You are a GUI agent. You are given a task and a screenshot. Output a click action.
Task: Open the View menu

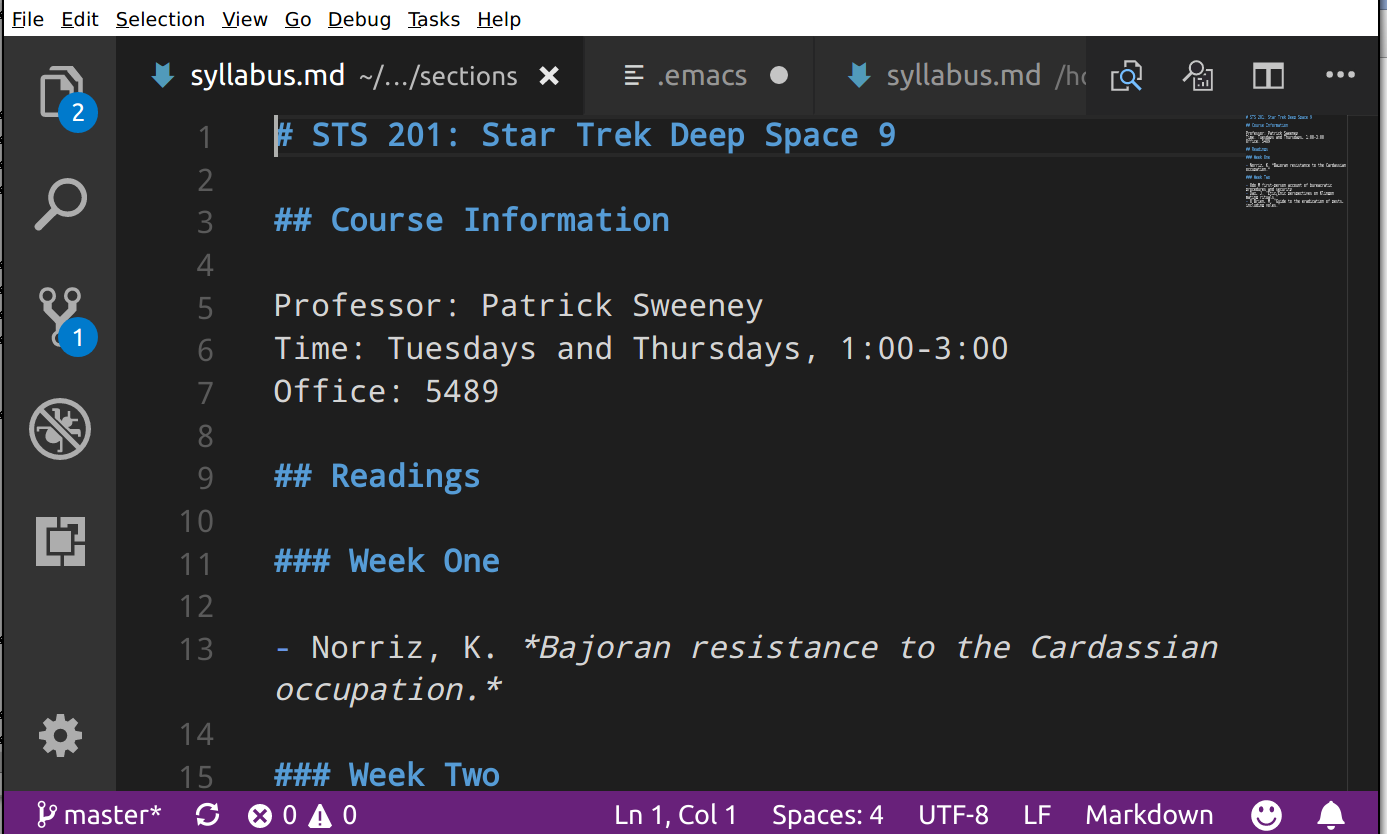[245, 19]
